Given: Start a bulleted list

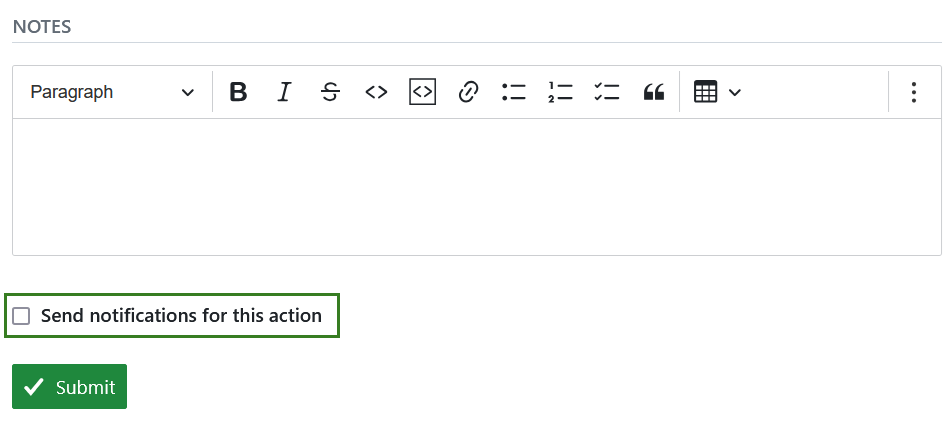Looking at the screenshot, I should tap(514, 92).
